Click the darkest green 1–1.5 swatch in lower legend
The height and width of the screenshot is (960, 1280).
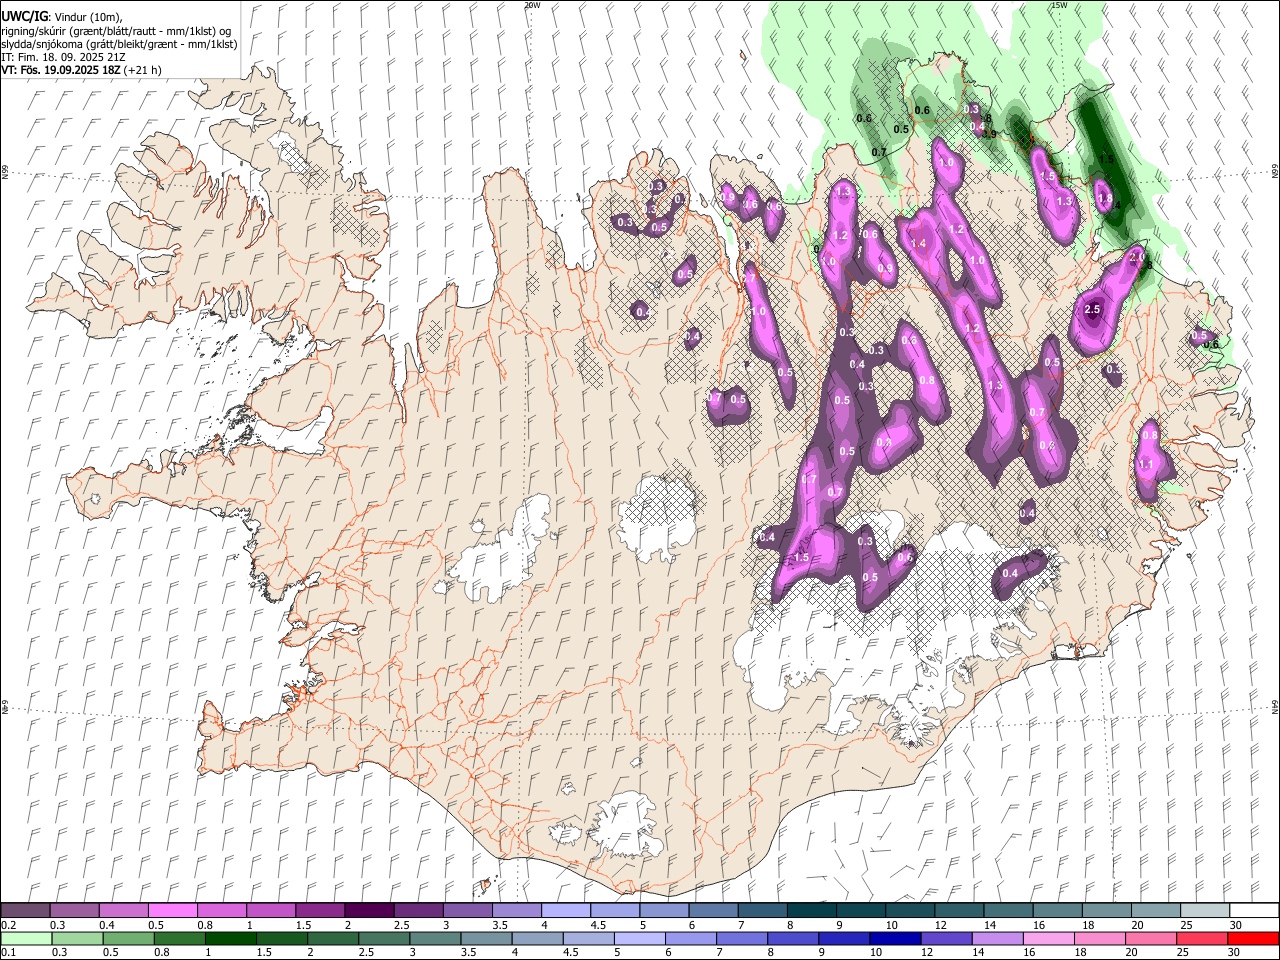230,938
